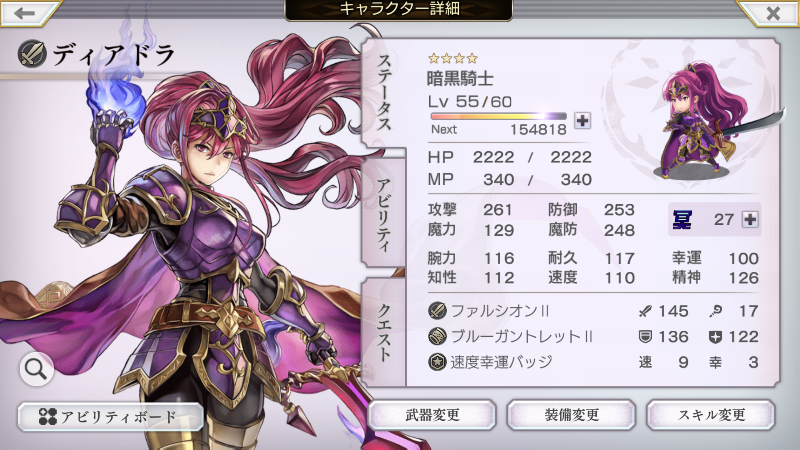The width and height of the screenshot is (800, 450).
Task: Open the アビリティボード
Action: tap(110, 417)
